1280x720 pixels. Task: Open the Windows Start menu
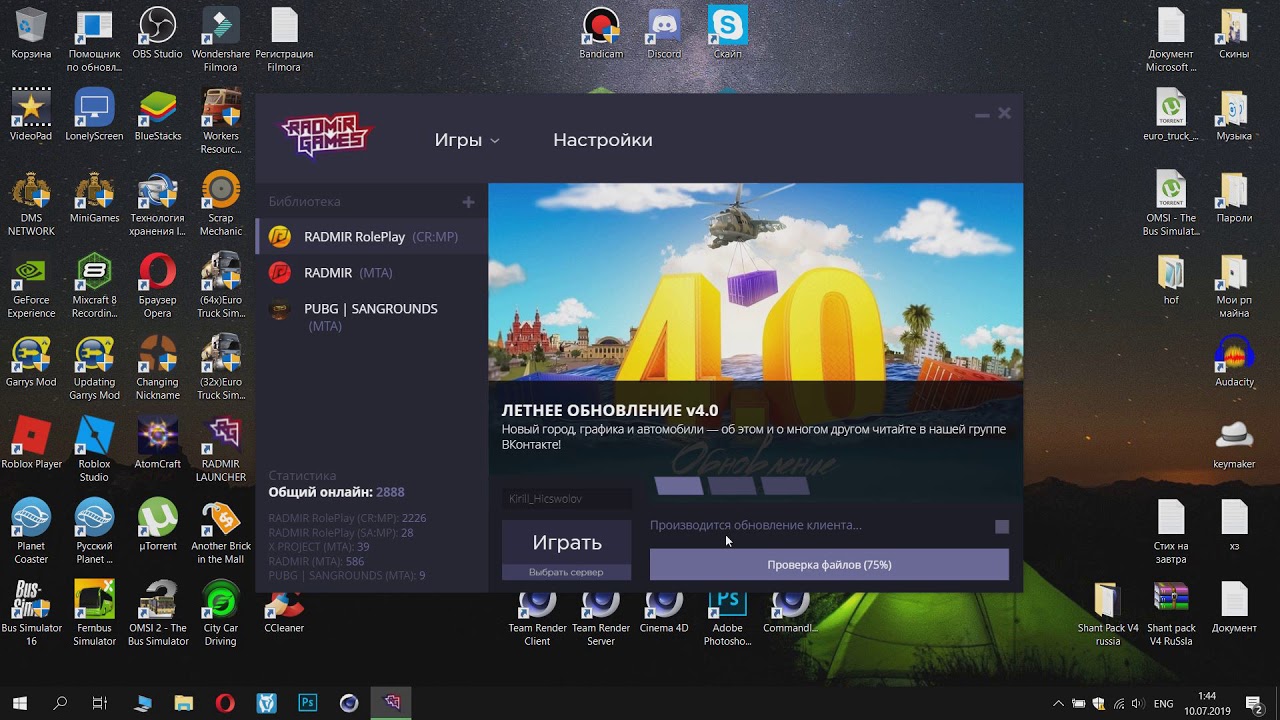[x=20, y=703]
